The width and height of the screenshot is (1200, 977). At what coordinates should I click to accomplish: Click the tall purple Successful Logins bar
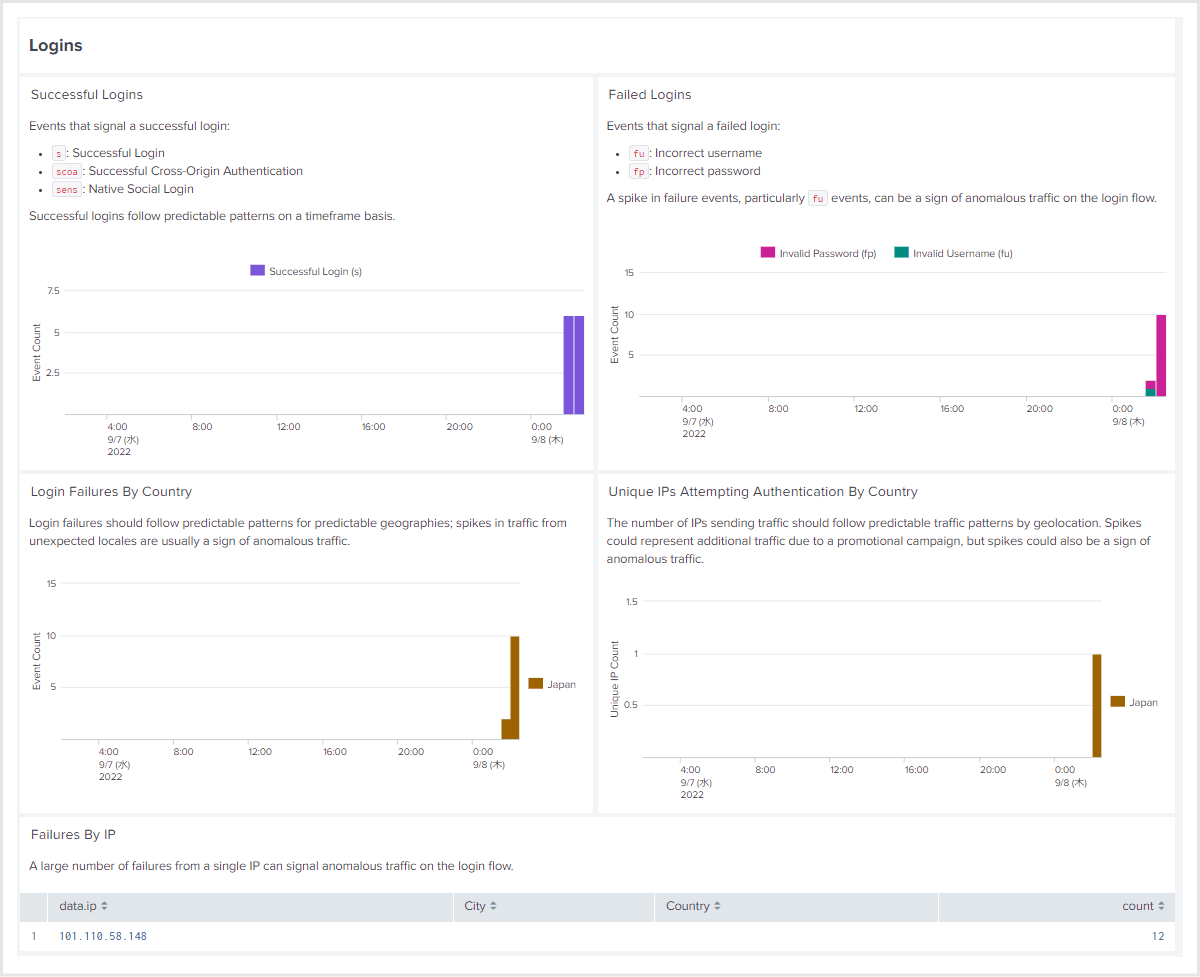[573, 365]
